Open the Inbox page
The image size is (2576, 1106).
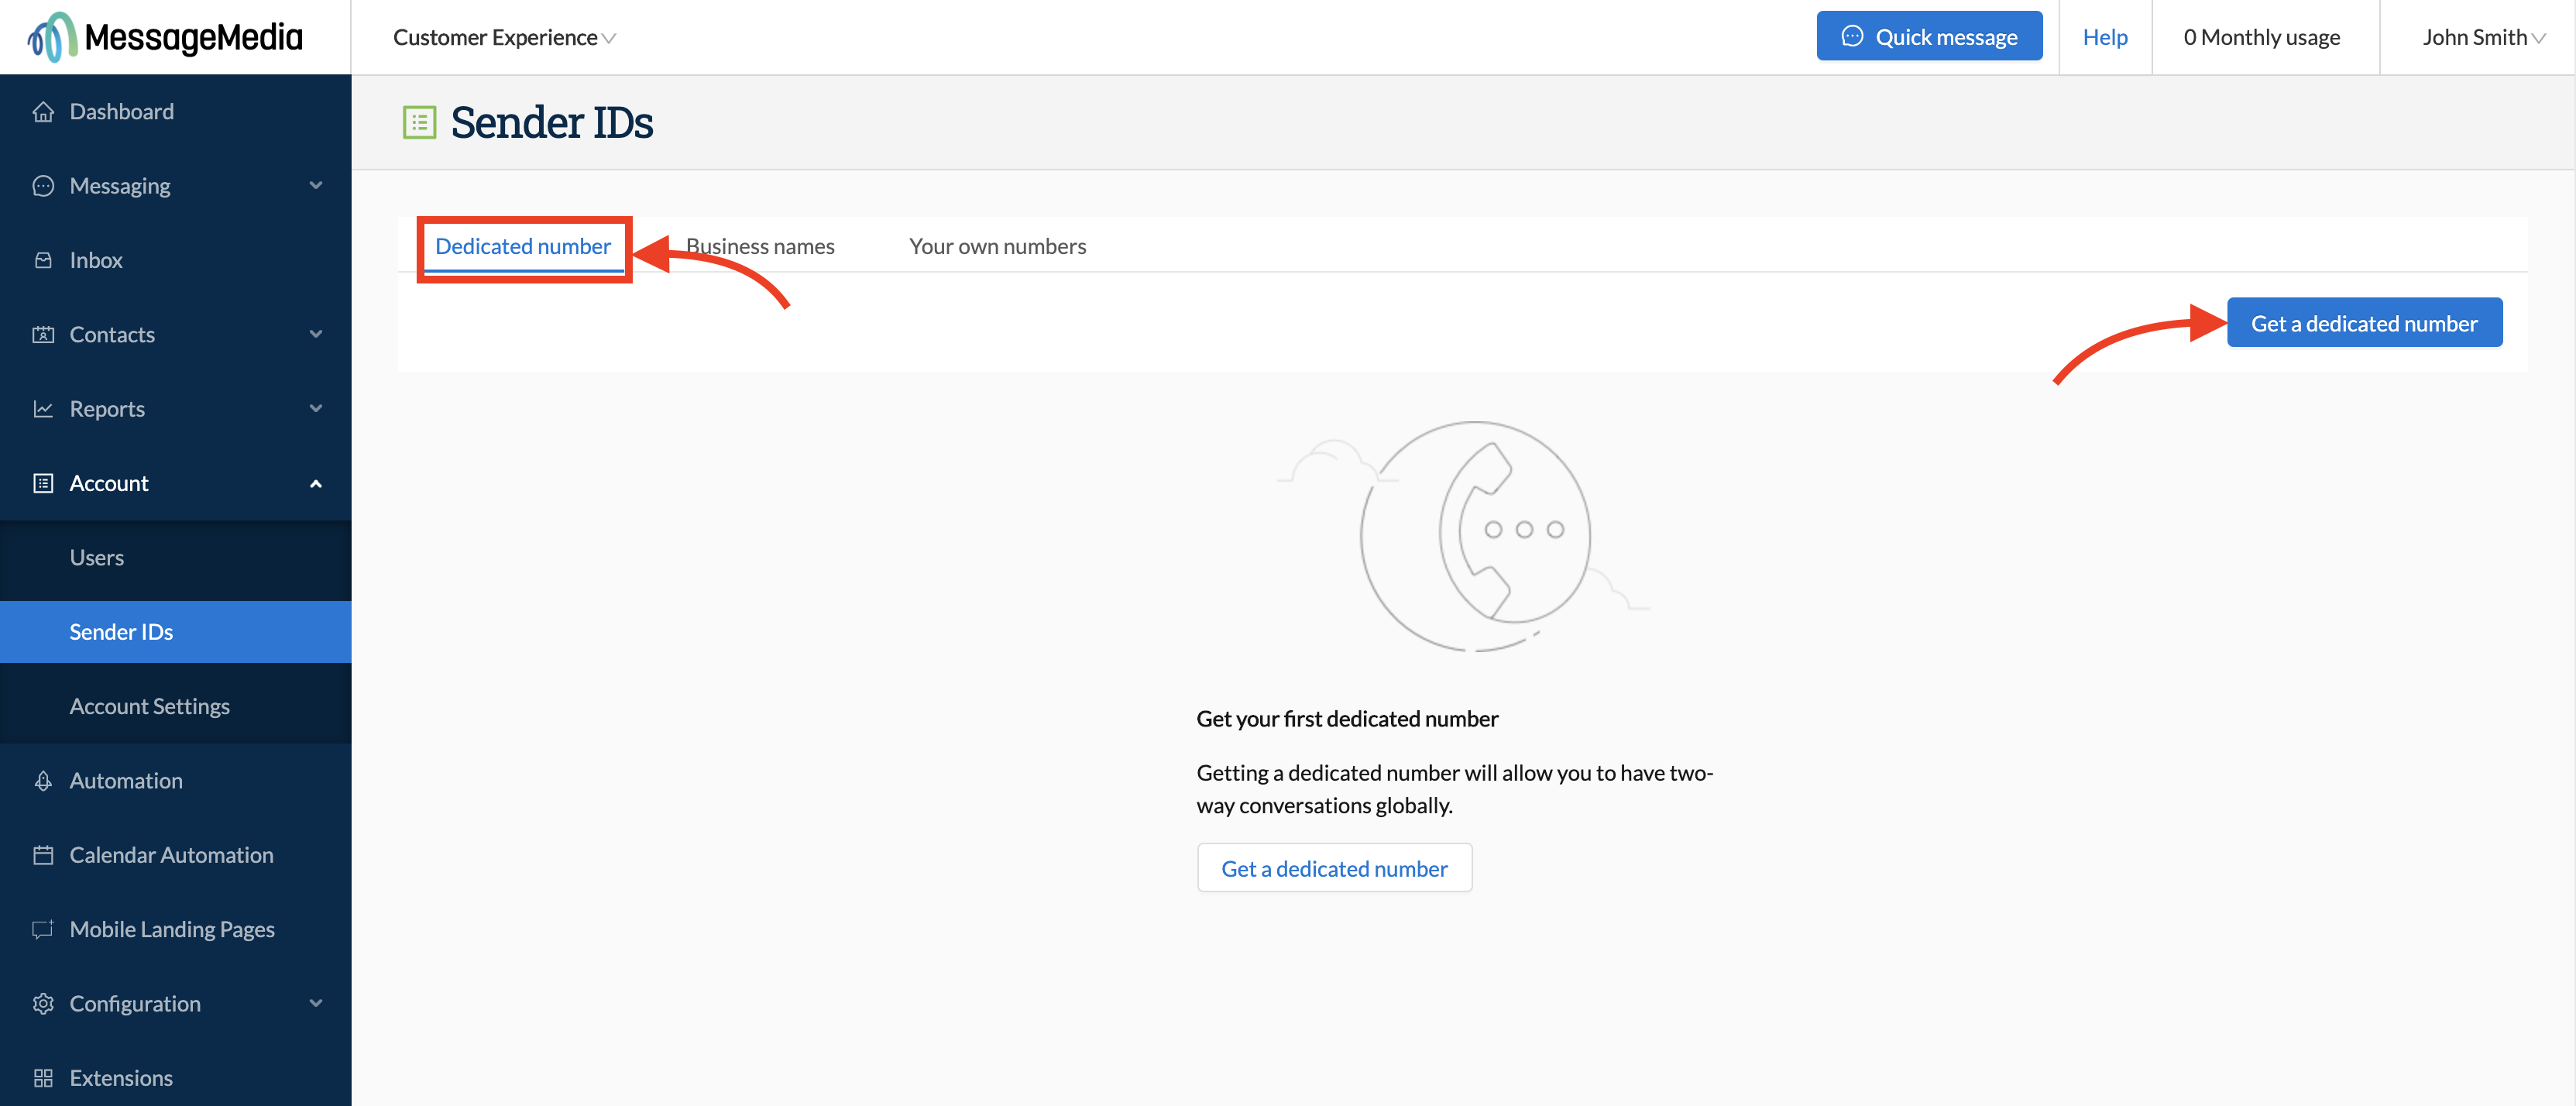pyautogui.click(x=176, y=260)
